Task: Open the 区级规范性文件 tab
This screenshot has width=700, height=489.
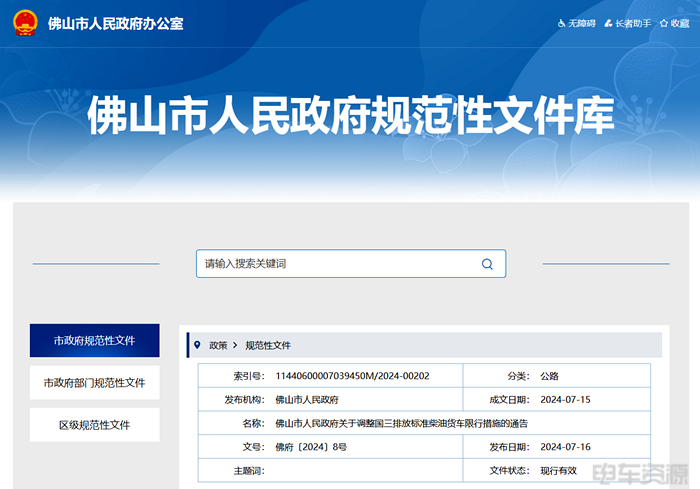Action: click(x=94, y=425)
